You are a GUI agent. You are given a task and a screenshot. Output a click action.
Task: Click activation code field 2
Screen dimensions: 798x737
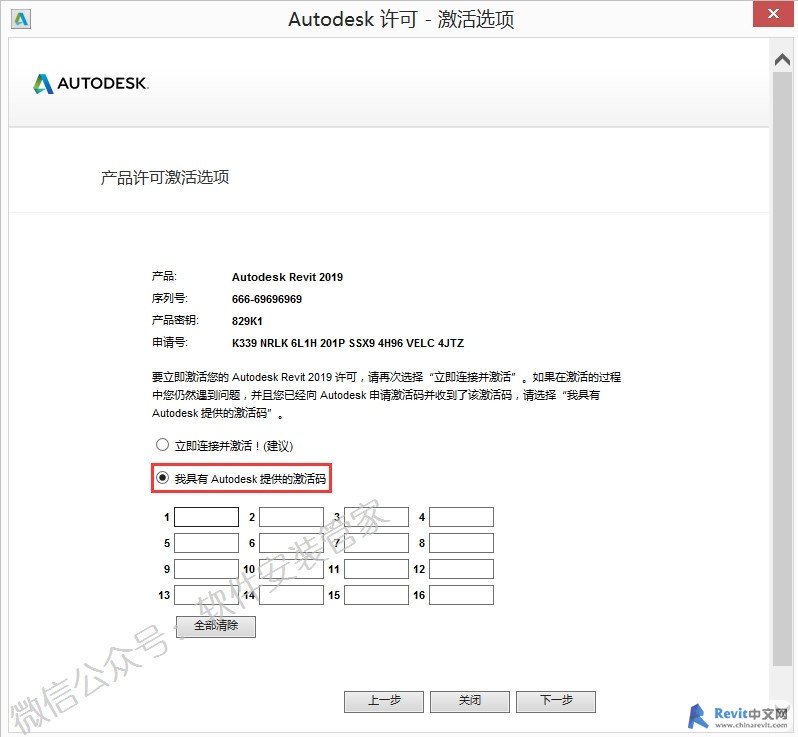291,517
